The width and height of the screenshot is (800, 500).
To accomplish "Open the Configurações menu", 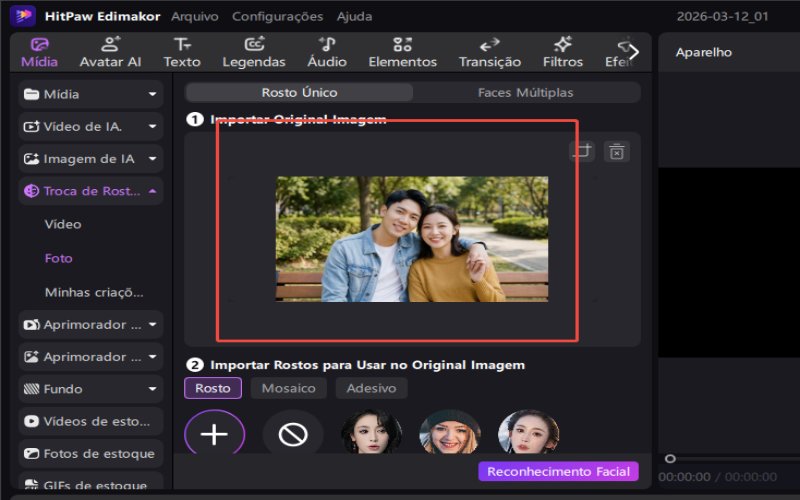I will click(277, 17).
